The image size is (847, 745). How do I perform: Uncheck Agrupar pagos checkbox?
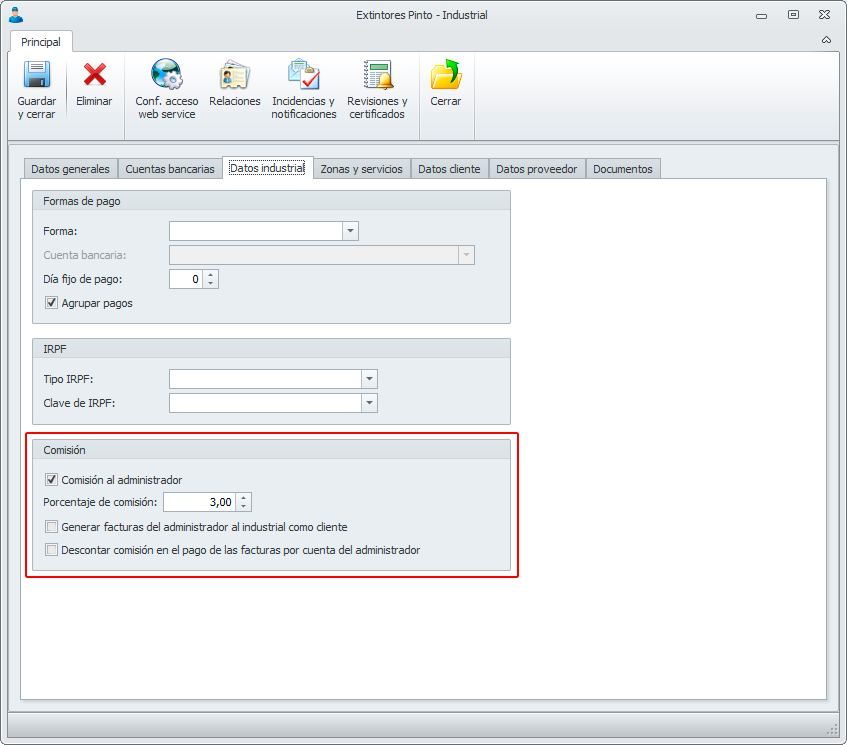click(x=51, y=303)
